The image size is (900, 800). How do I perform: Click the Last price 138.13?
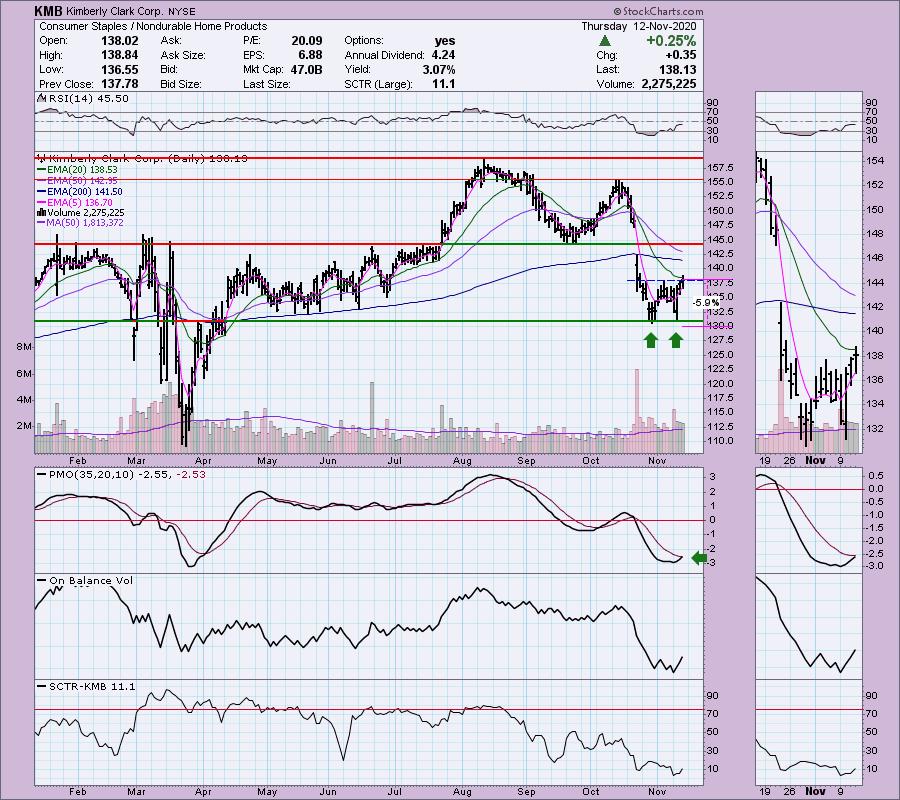(678, 69)
